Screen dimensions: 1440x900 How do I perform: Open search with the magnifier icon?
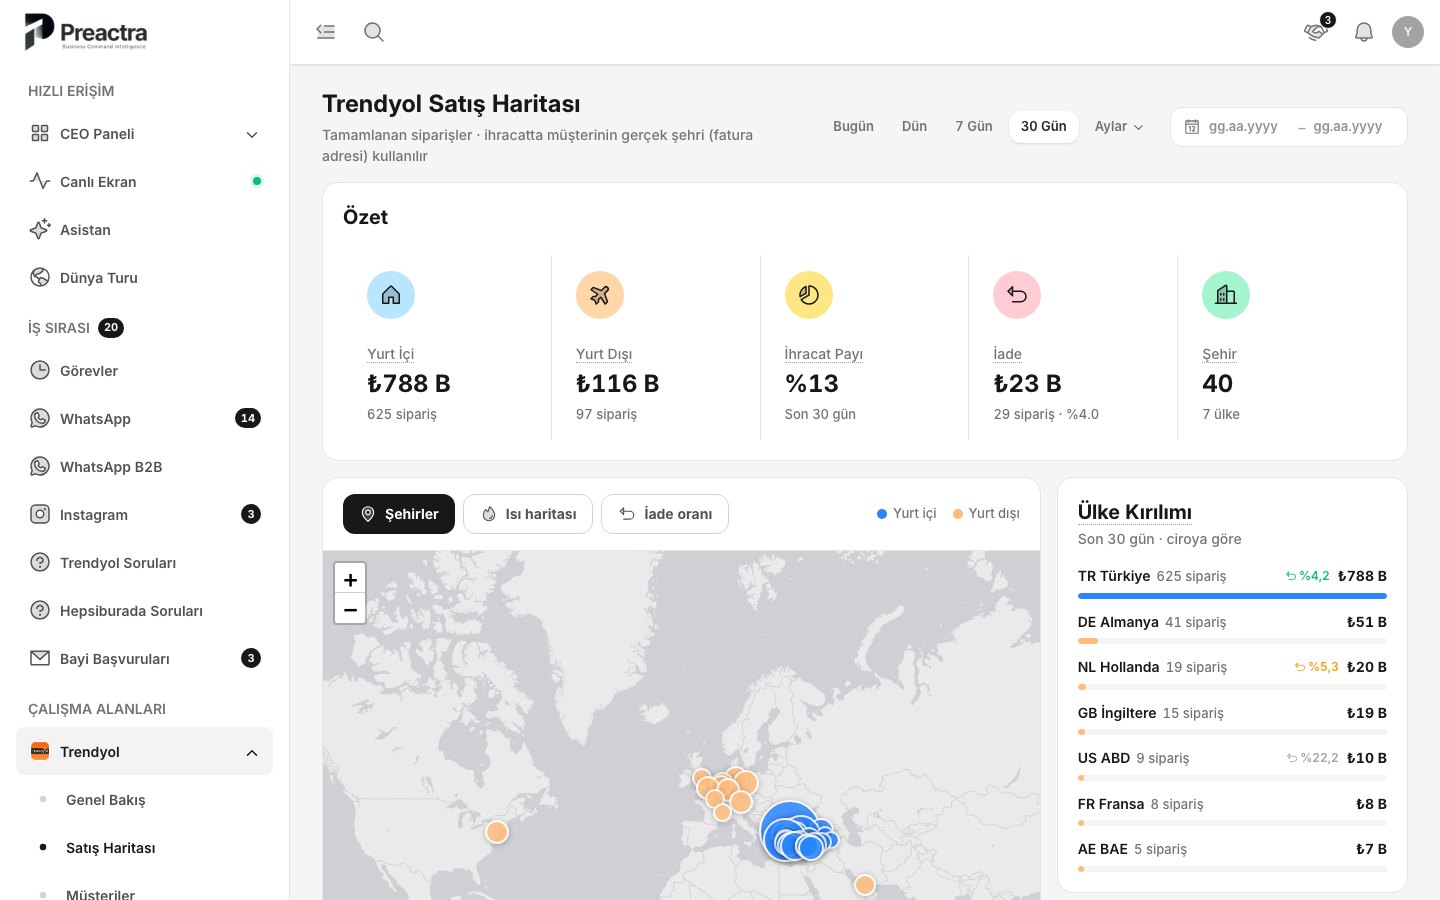click(374, 32)
